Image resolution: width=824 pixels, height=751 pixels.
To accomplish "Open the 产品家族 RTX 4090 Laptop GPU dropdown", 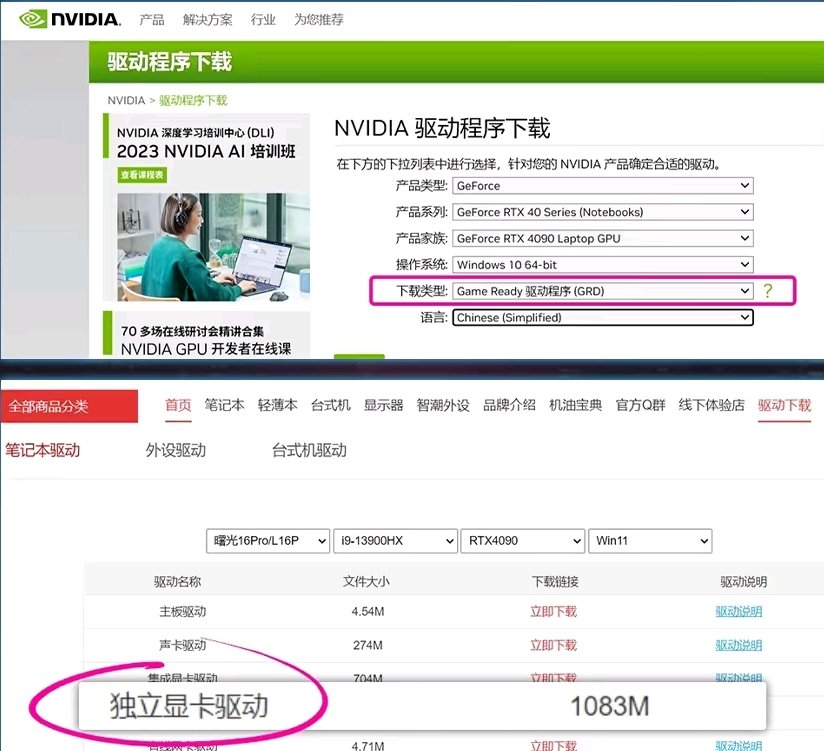I will (x=602, y=239).
